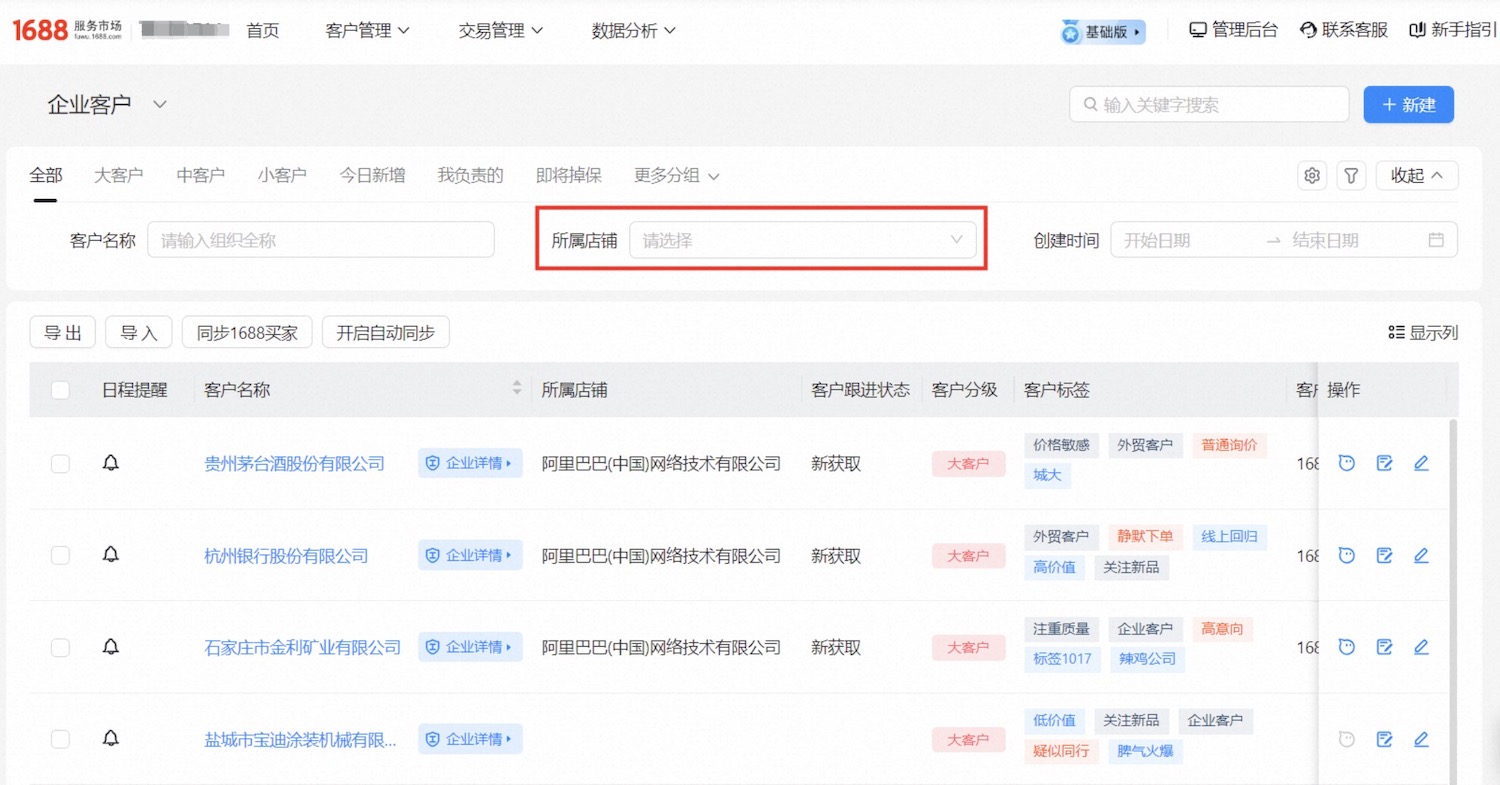The image size is (1500, 785).
Task: Click note icon in 贵州茅台酒 row
Action: (x=1384, y=463)
